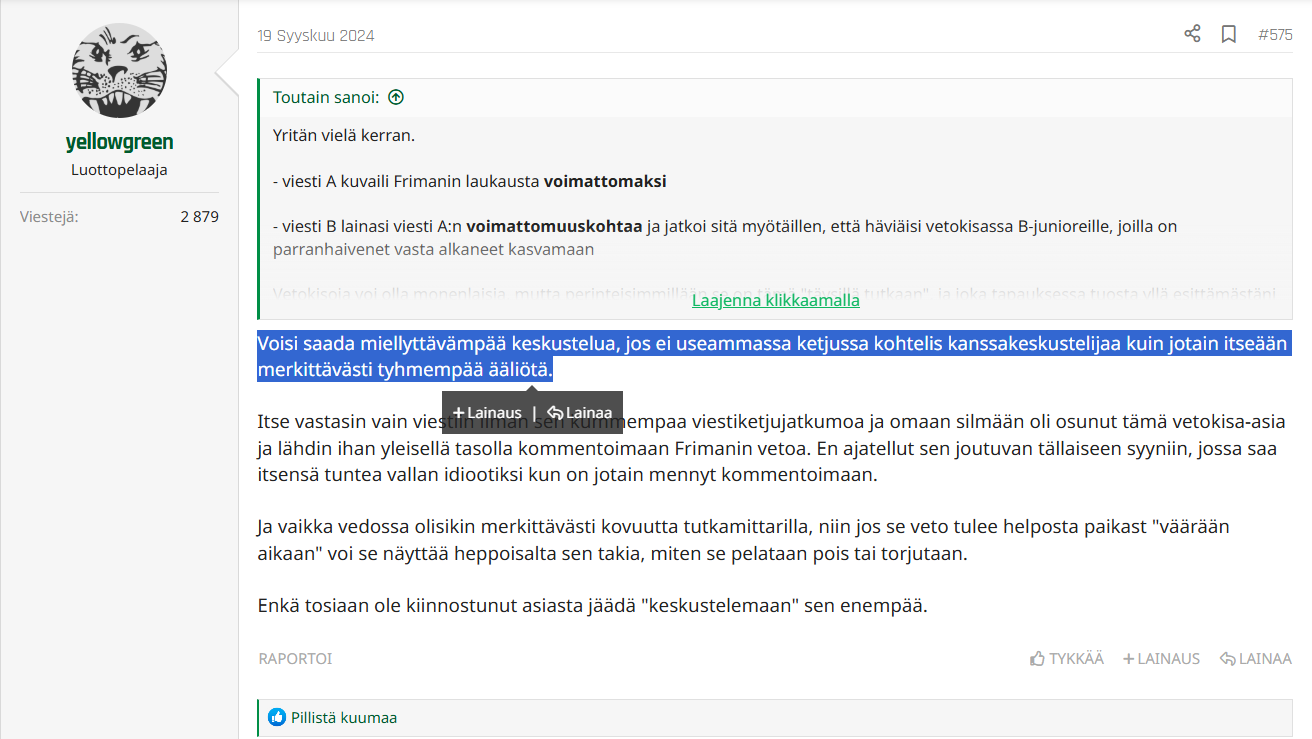
Task: Bookmark this post with the bookmark icon
Action: (1229, 34)
